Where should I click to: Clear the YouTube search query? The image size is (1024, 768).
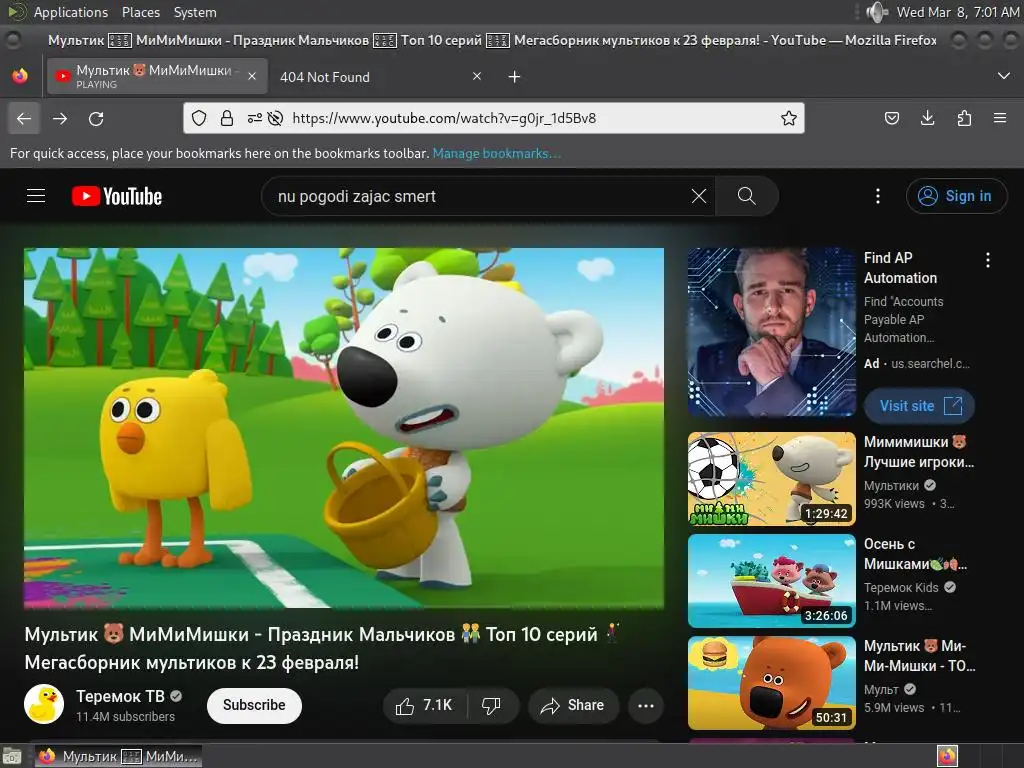point(699,196)
